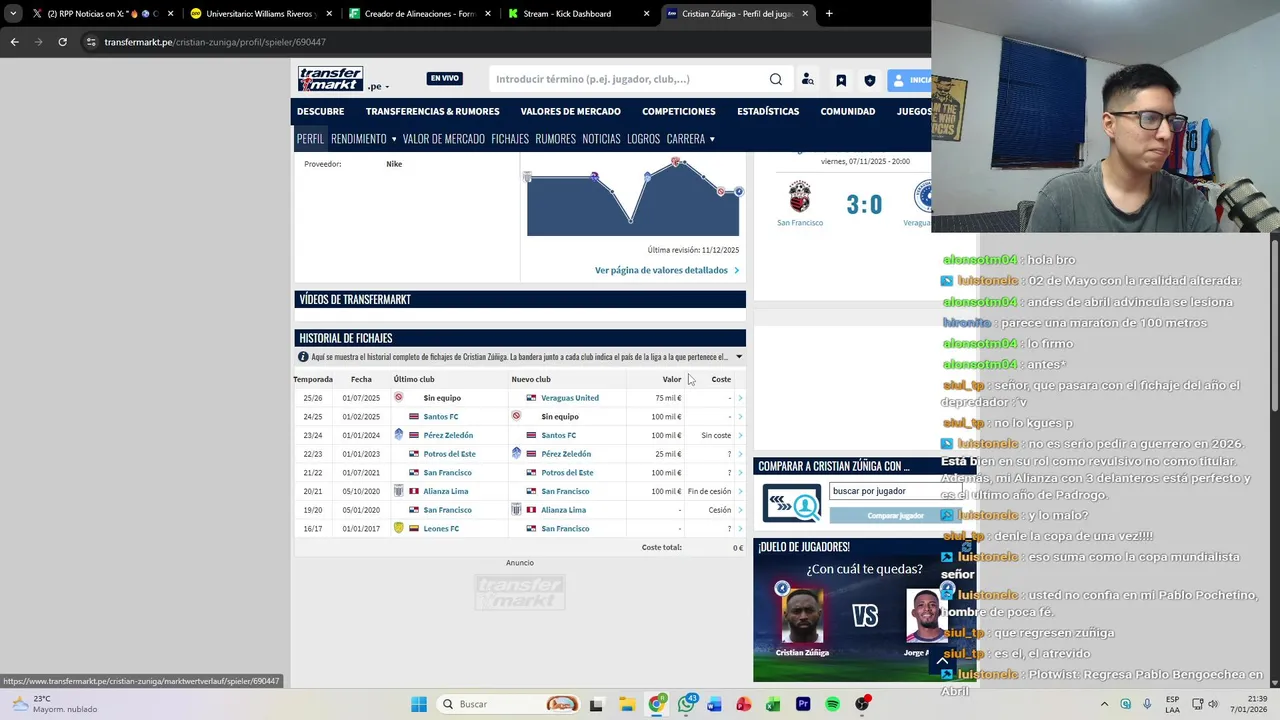
Task: Open File Explorer from taskbar
Action: pos(626,704)
